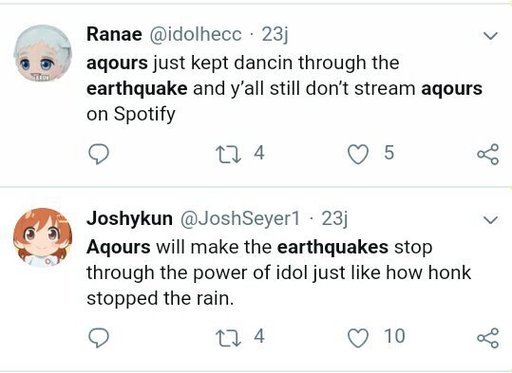Reply to Ranae's tweet about aqours

click(98, 154)
